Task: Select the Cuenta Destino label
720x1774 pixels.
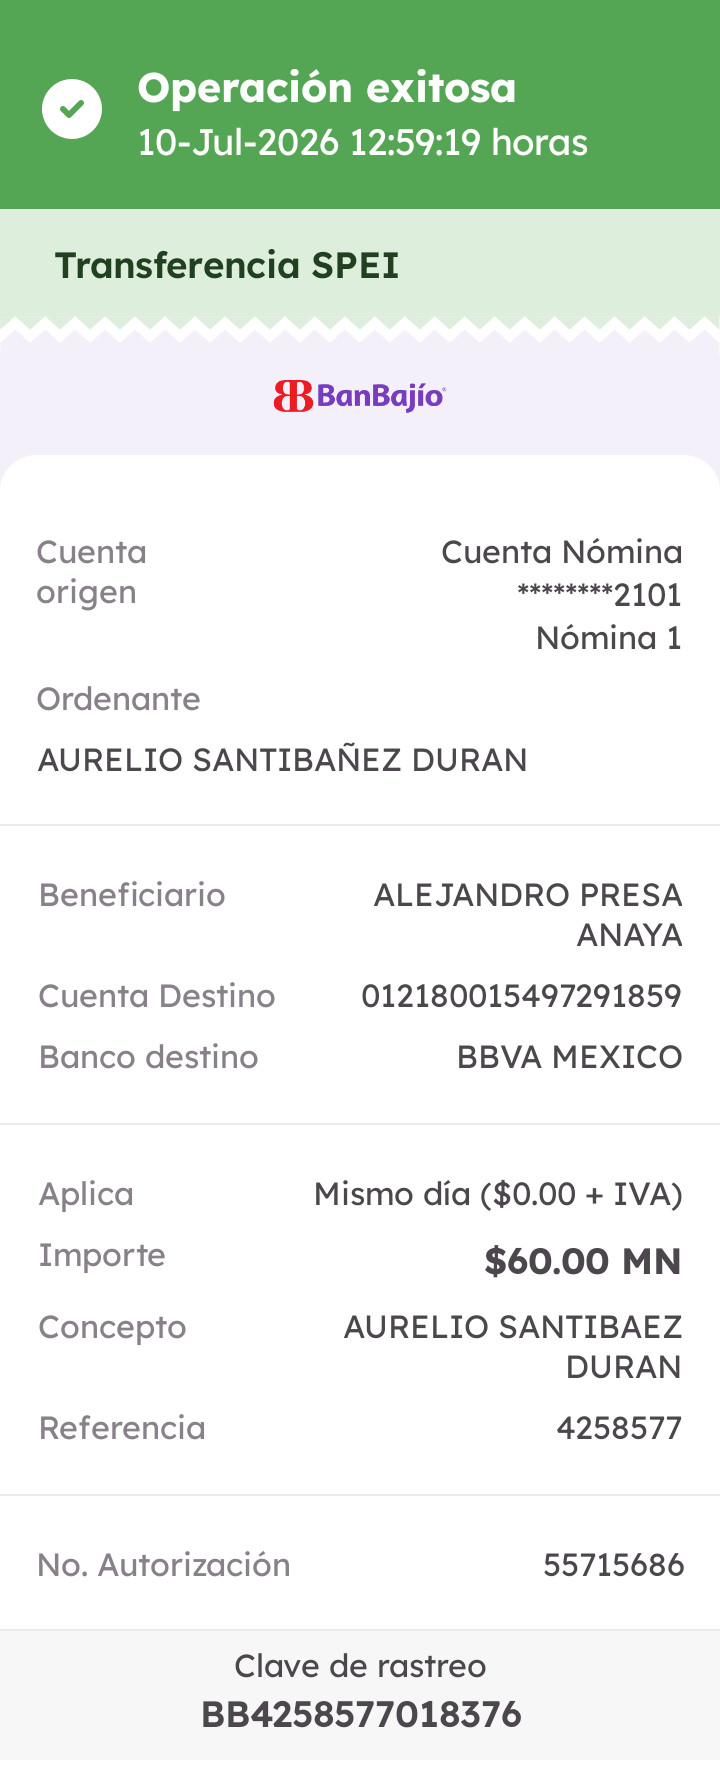Action: coord(157,996)
